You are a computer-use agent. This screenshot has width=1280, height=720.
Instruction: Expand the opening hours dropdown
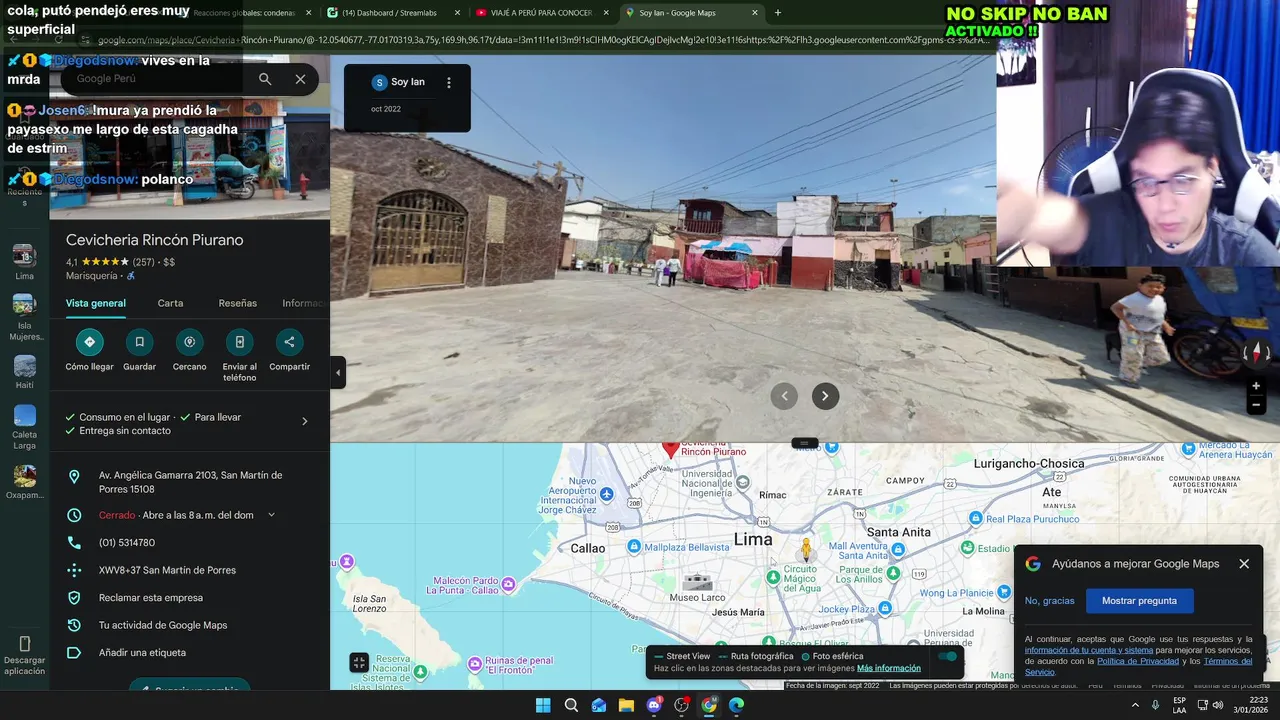271,515
